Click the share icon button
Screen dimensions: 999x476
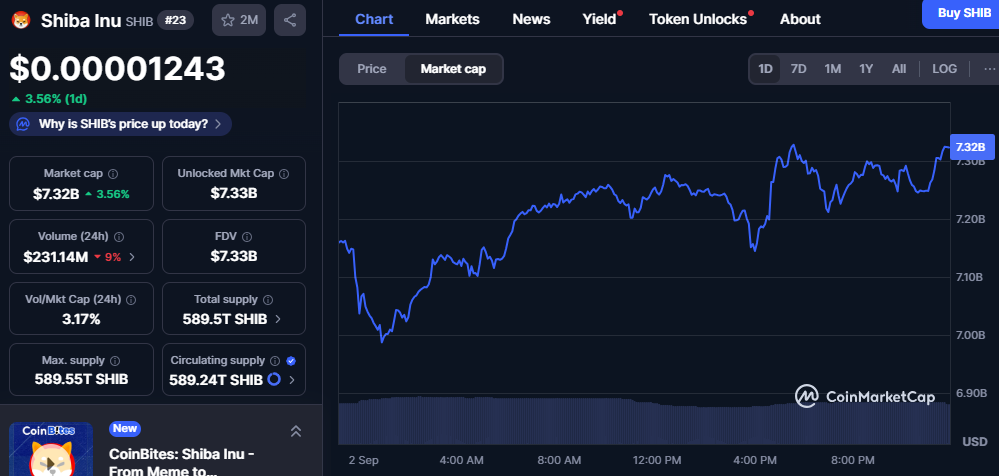(289, 19)
